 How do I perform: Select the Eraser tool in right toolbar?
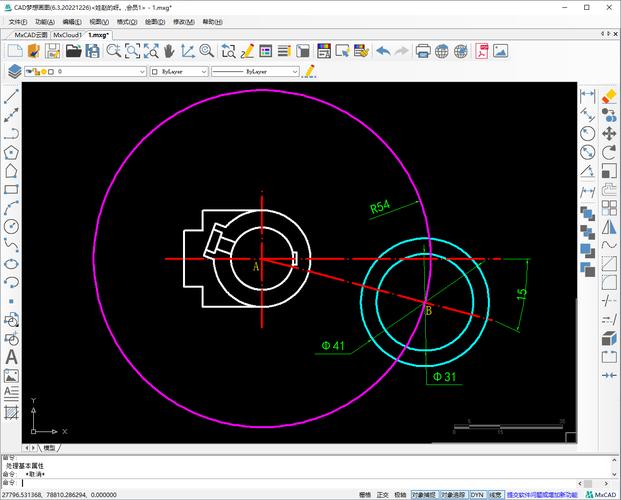(608, 95)
